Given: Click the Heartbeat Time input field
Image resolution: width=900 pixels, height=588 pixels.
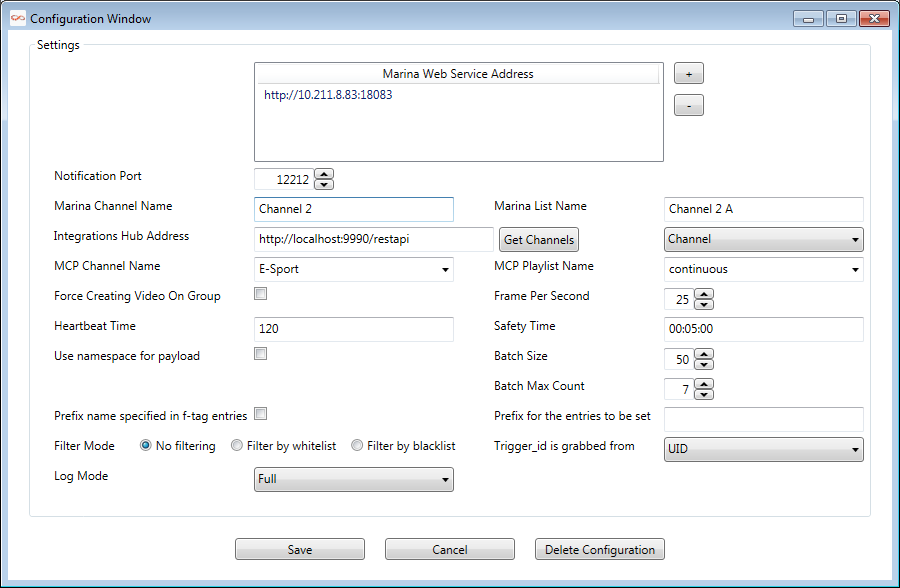Looking at the screenshot, I should [x=354, y=329].
